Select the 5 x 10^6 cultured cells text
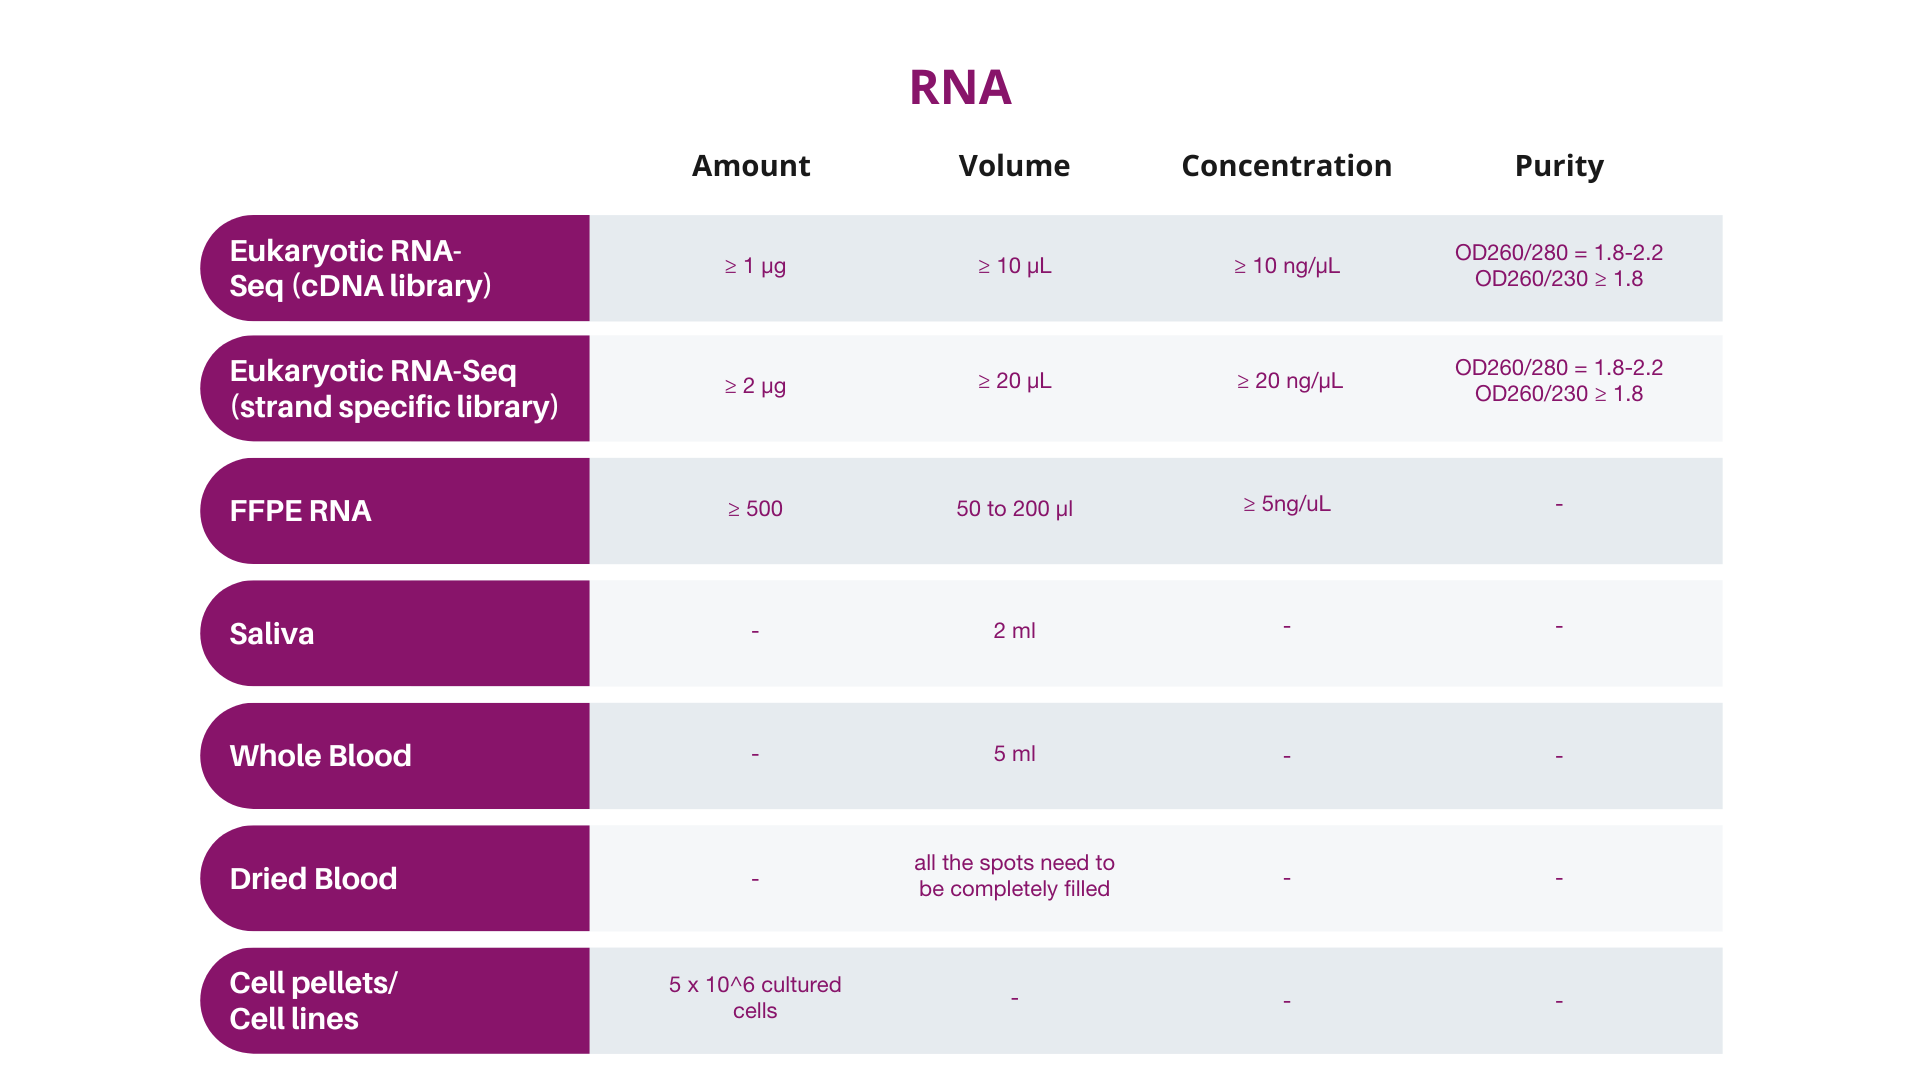Screen dimensions: 1920x1080 pos(755,998)
